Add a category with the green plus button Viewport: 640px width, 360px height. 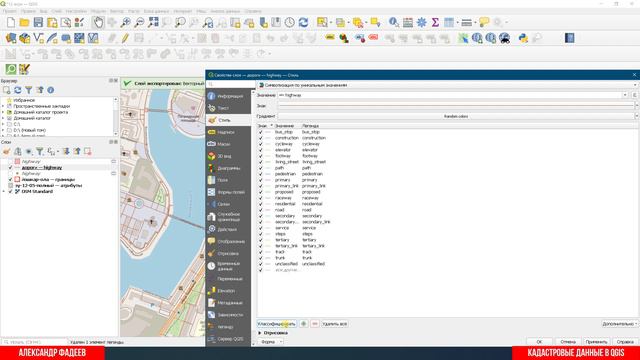click(304, 324)
